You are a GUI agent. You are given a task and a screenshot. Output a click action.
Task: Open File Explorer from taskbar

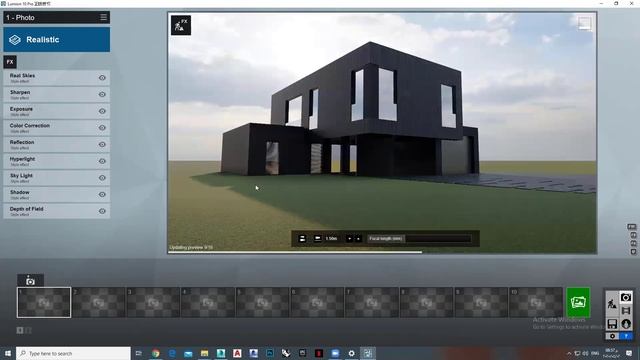(204, 353)
